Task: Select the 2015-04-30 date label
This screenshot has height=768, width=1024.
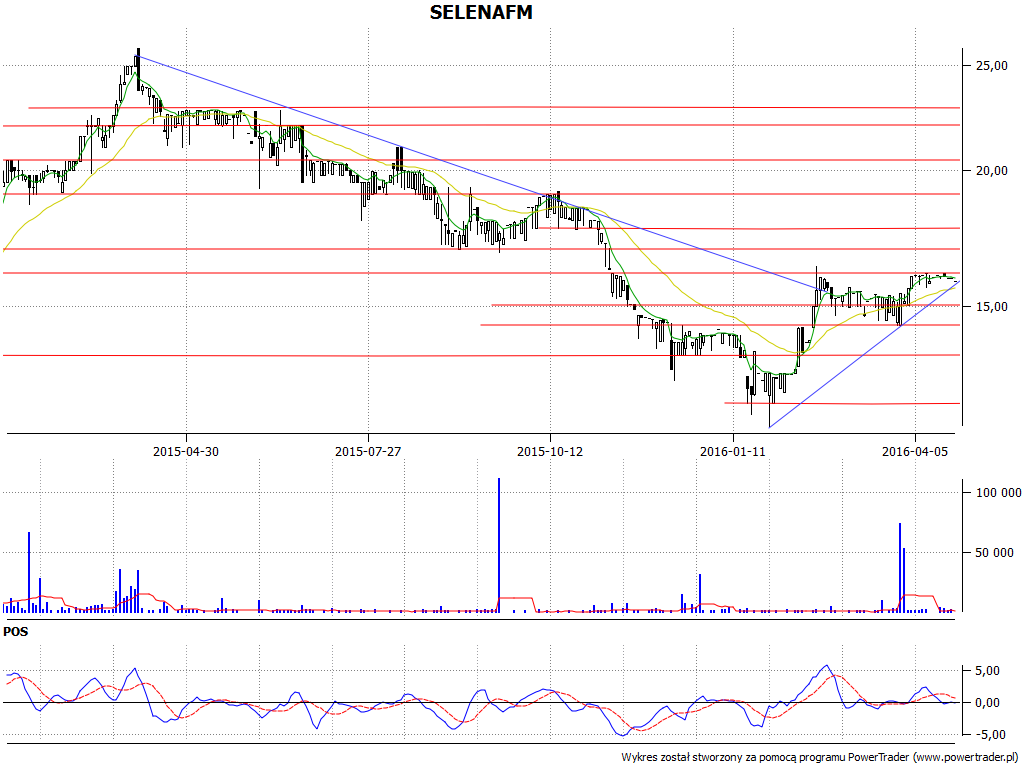Action: (185, 451)
